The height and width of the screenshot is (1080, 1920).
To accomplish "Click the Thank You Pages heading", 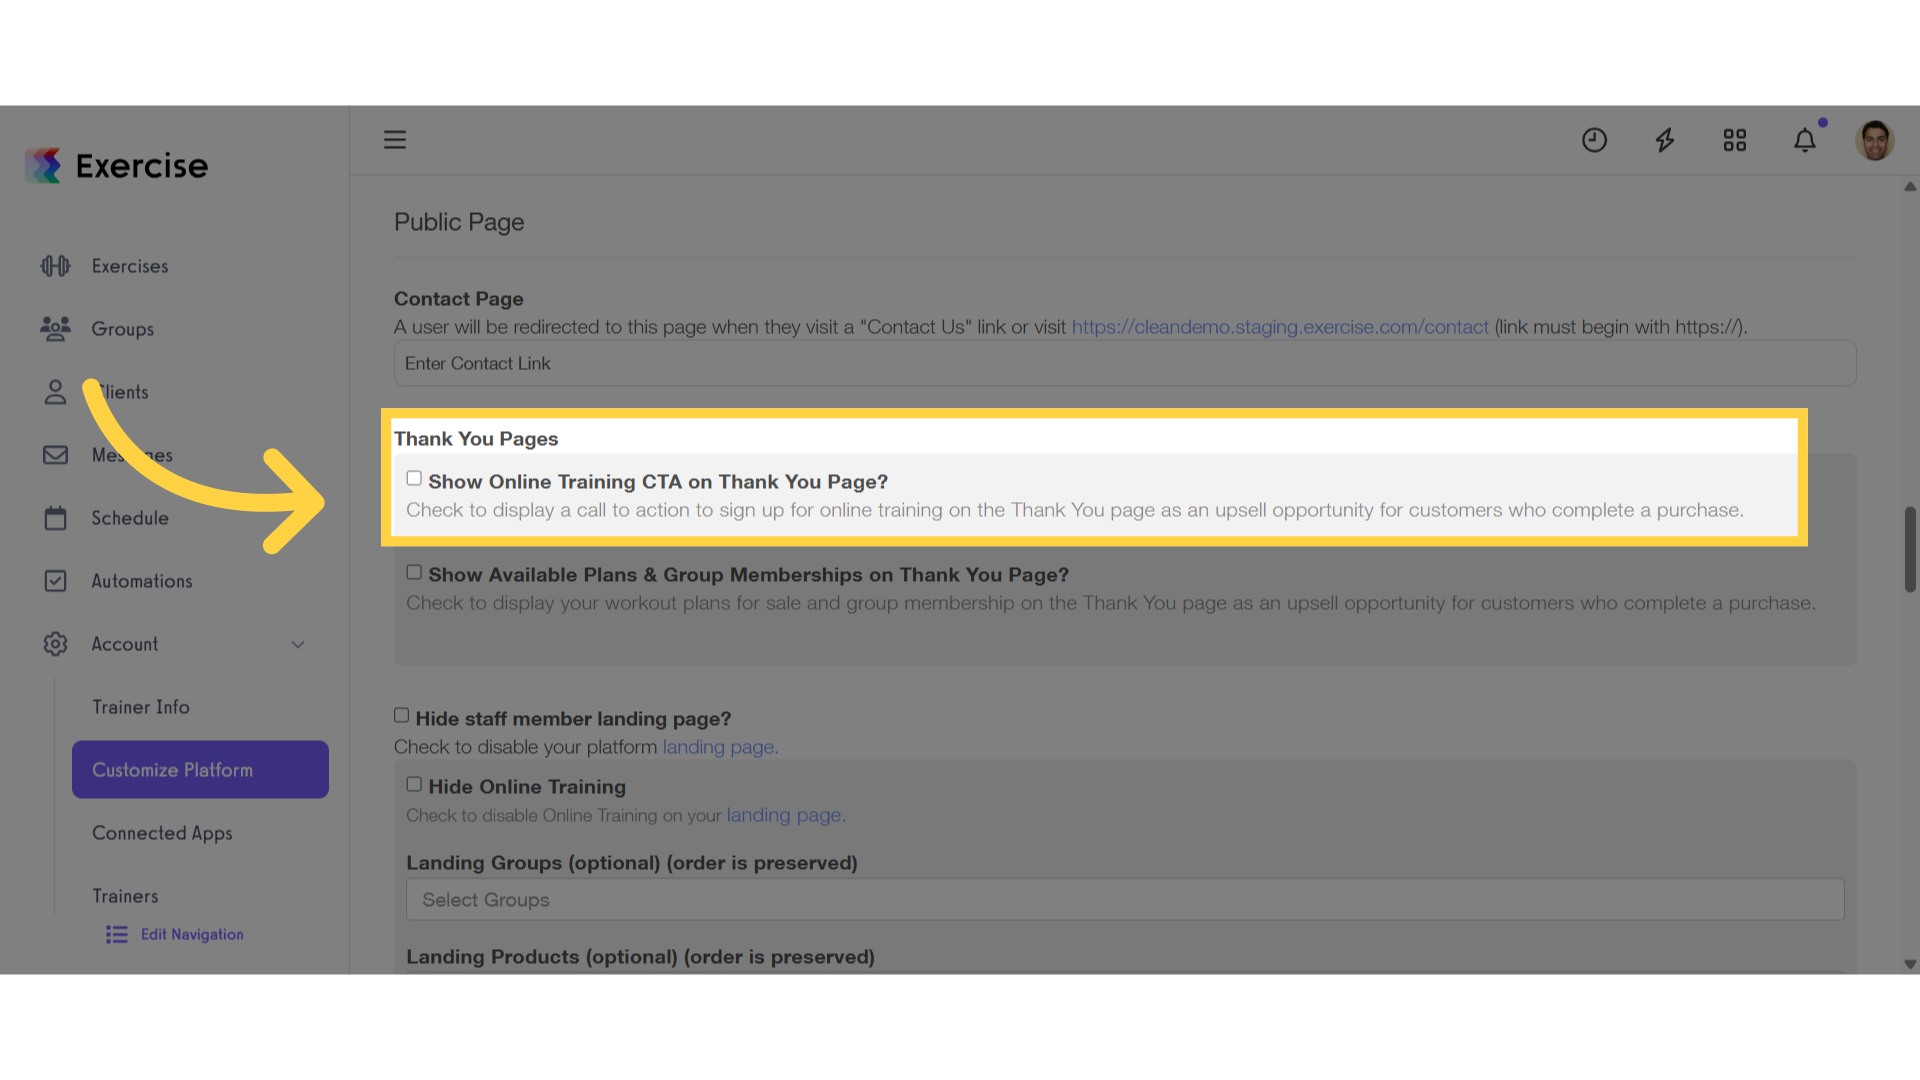I will (476, 439).
